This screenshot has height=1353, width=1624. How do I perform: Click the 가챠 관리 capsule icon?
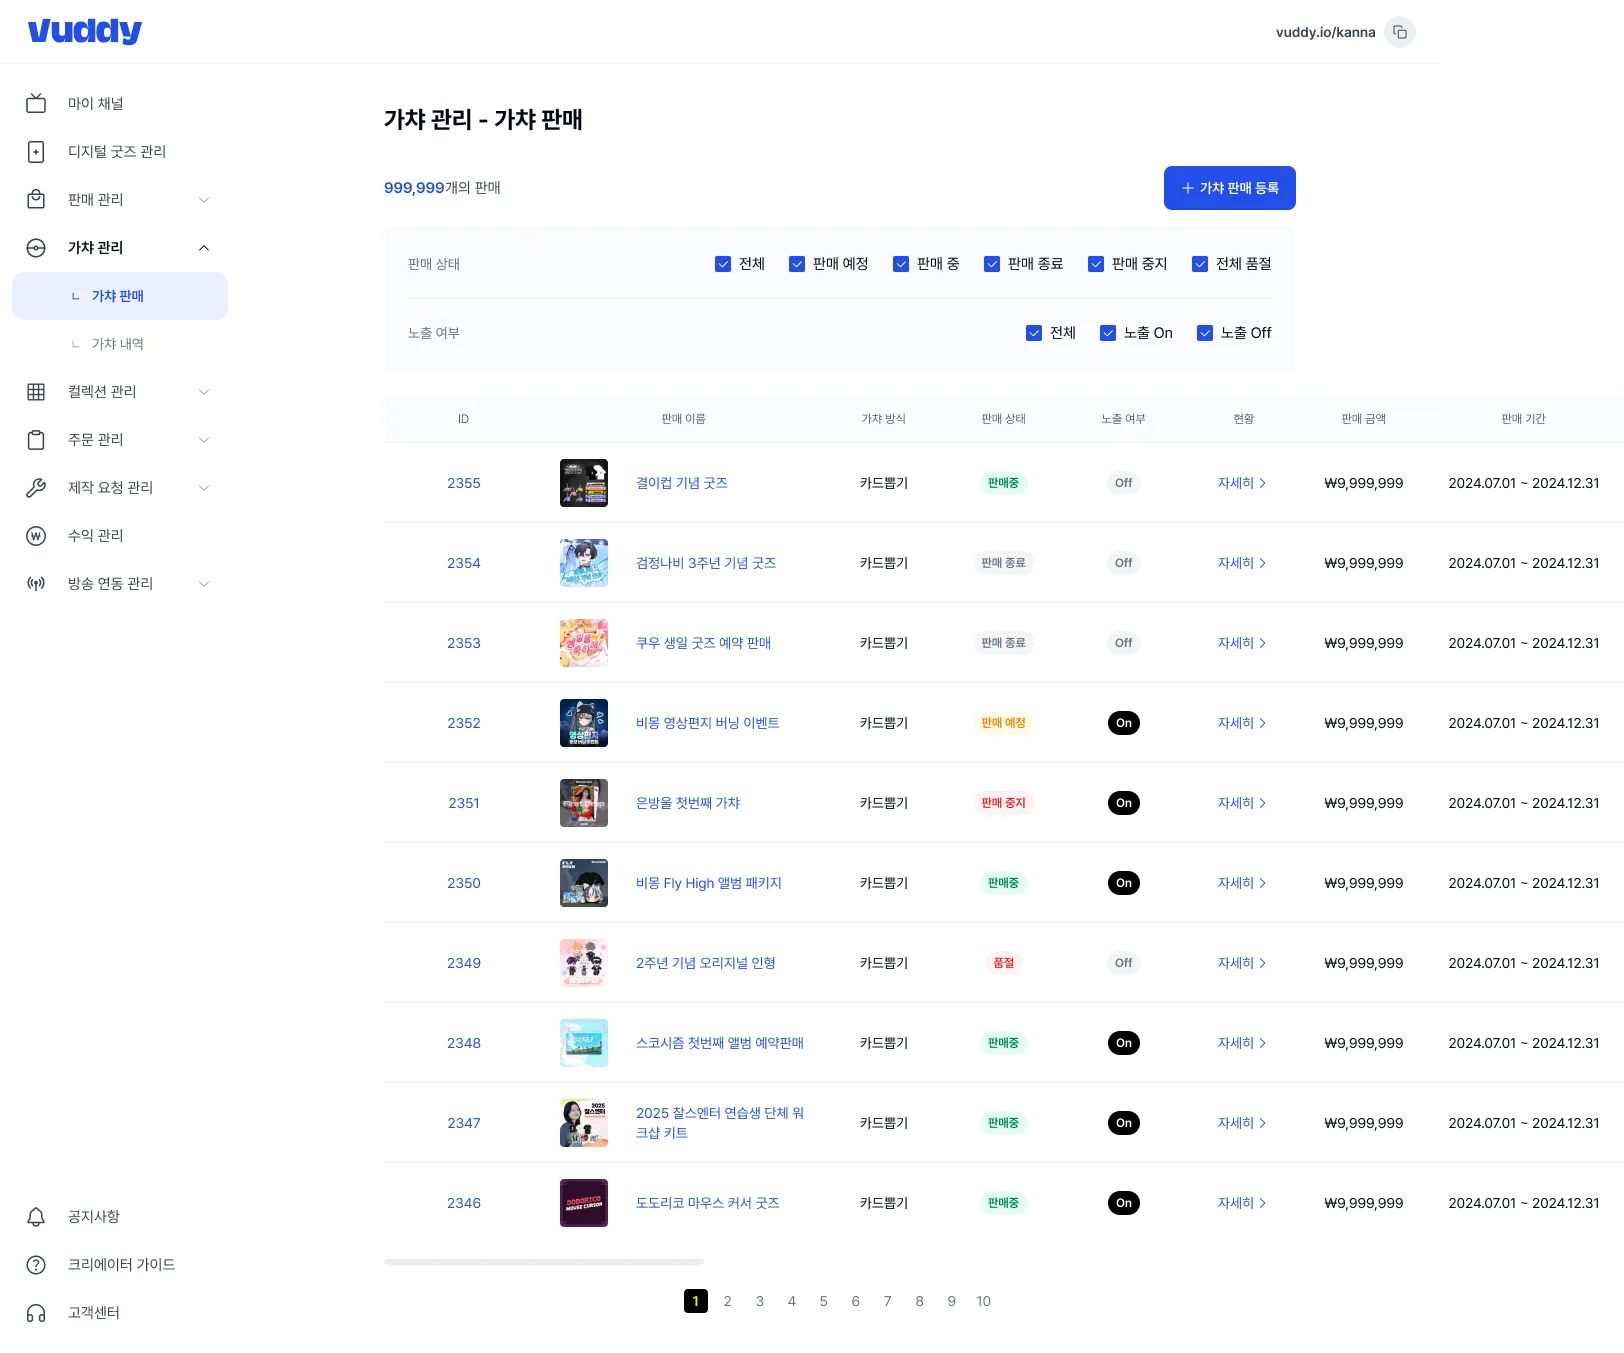36,247
